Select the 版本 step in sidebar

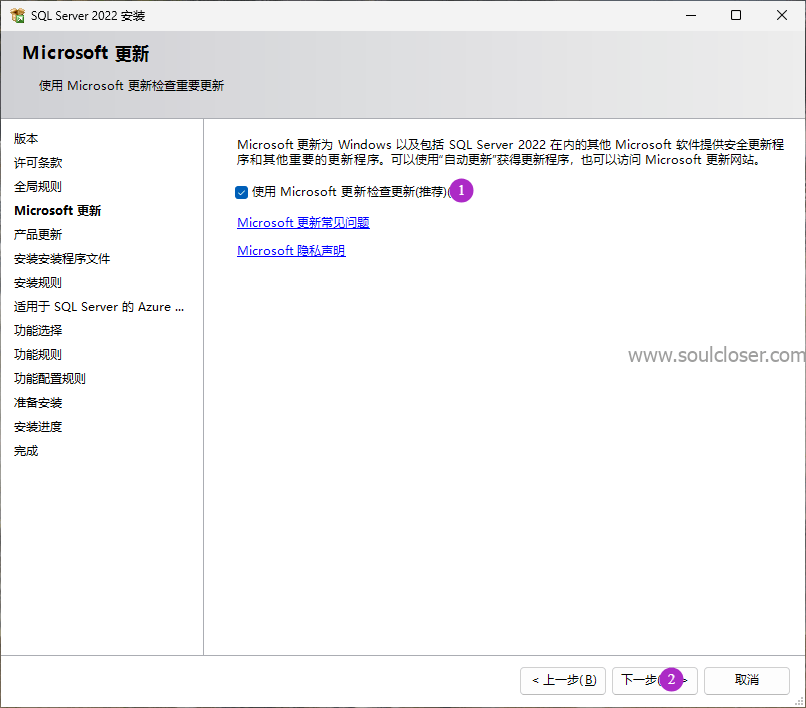point(26,138)
